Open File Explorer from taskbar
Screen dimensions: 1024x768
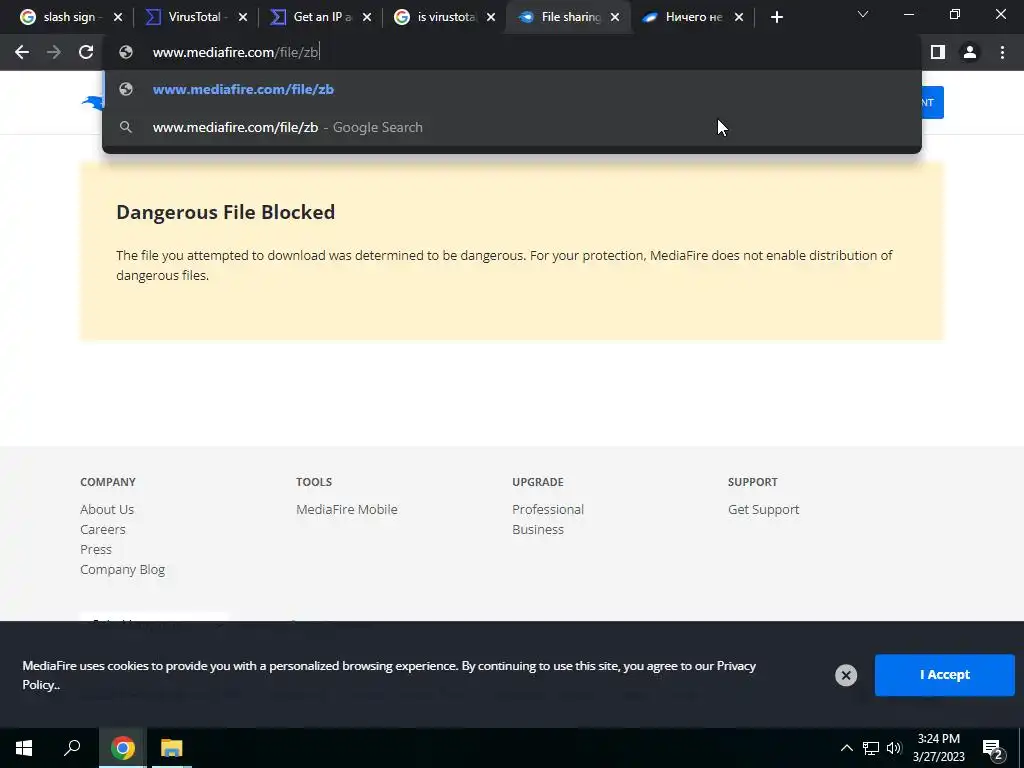(x=172, y=748)
